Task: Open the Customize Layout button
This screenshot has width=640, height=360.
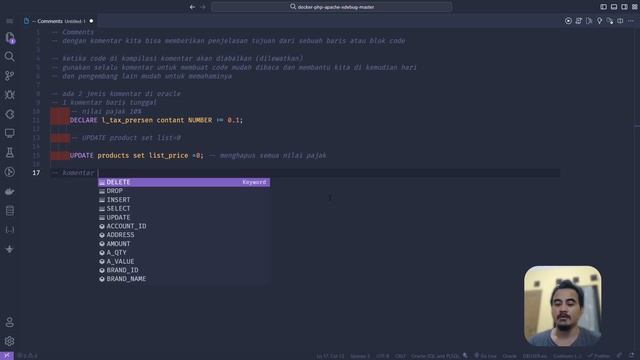Action: (635, 7)
